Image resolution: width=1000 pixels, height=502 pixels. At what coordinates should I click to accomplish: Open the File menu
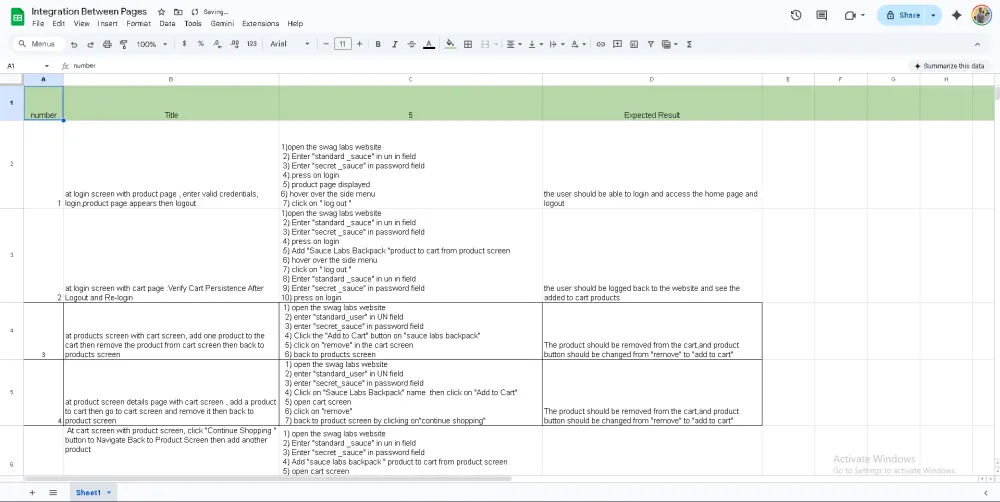[38, 24]
